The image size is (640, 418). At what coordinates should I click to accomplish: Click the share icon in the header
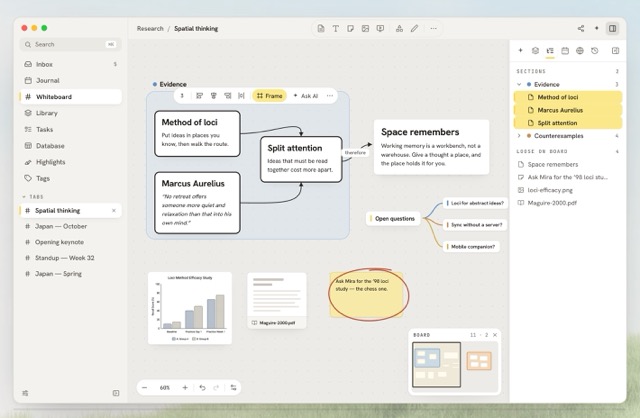[581, 28]
